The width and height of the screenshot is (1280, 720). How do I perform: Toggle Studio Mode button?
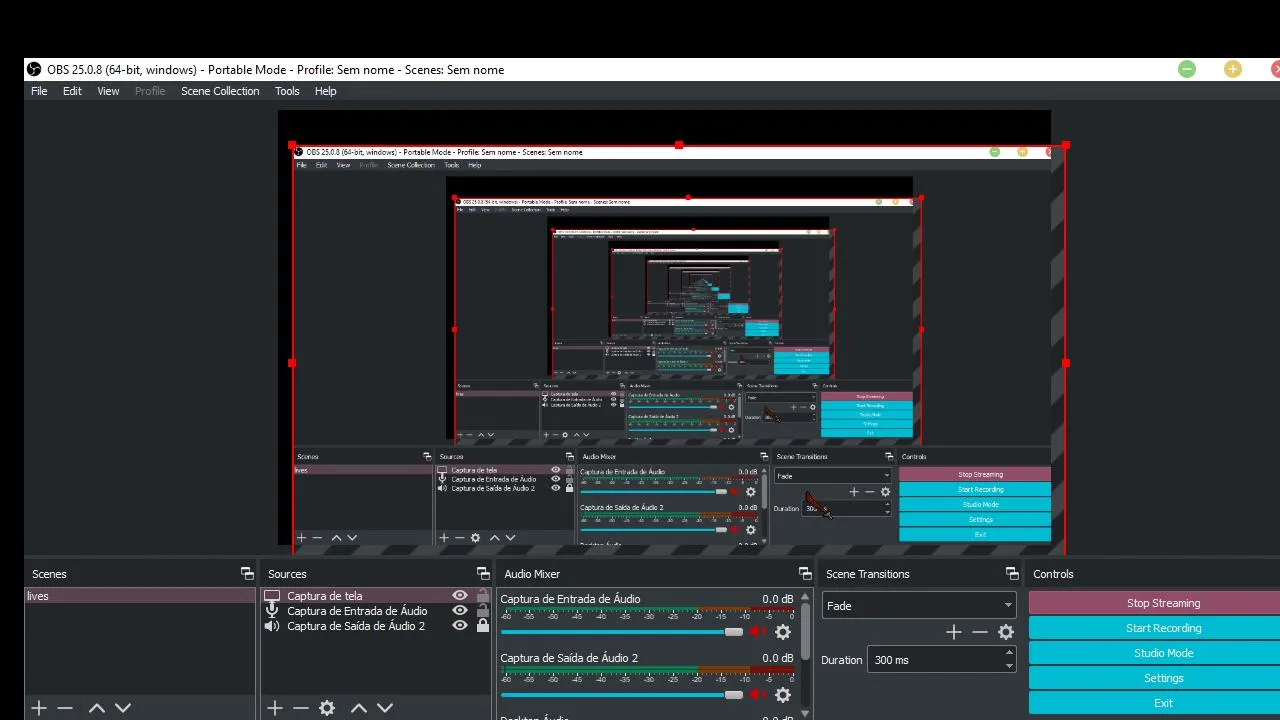coord(1163,653)
